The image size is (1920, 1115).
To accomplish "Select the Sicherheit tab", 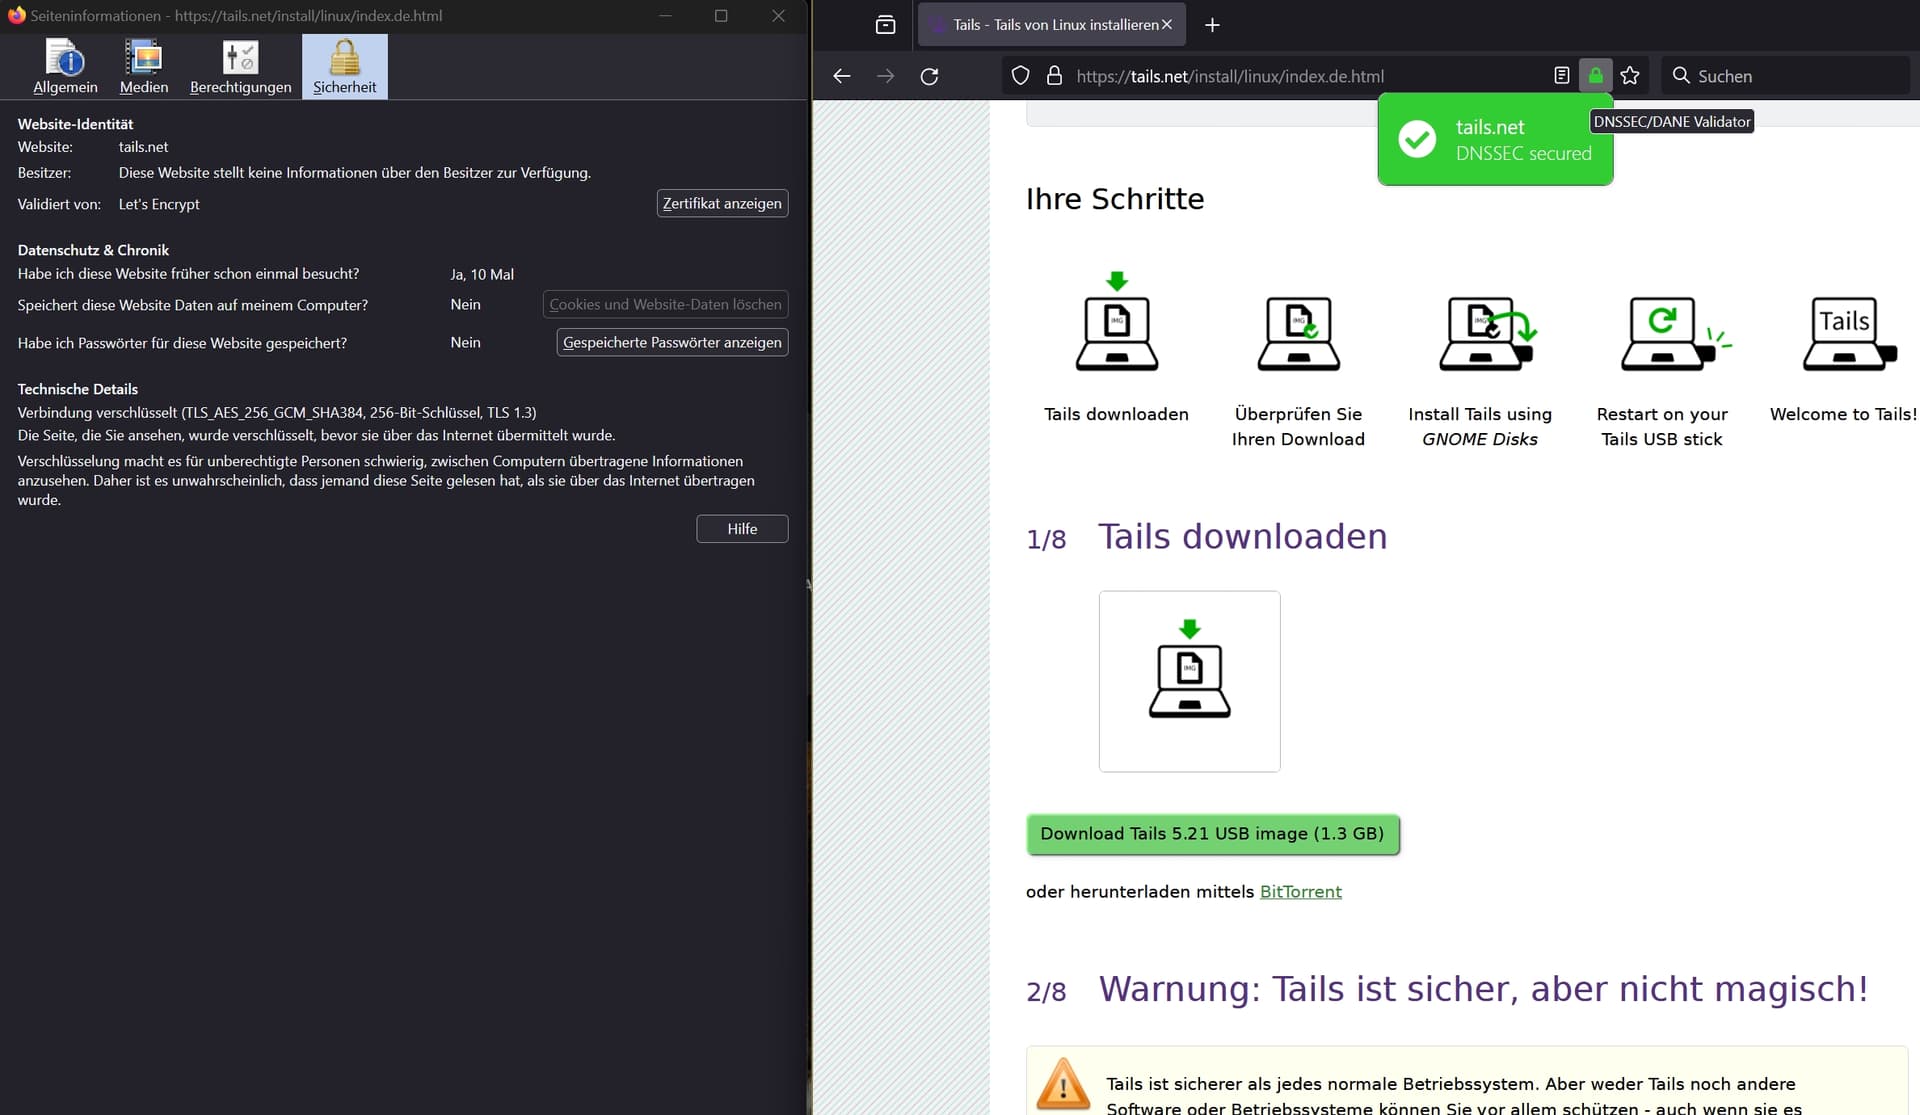I will coord(344,67).
